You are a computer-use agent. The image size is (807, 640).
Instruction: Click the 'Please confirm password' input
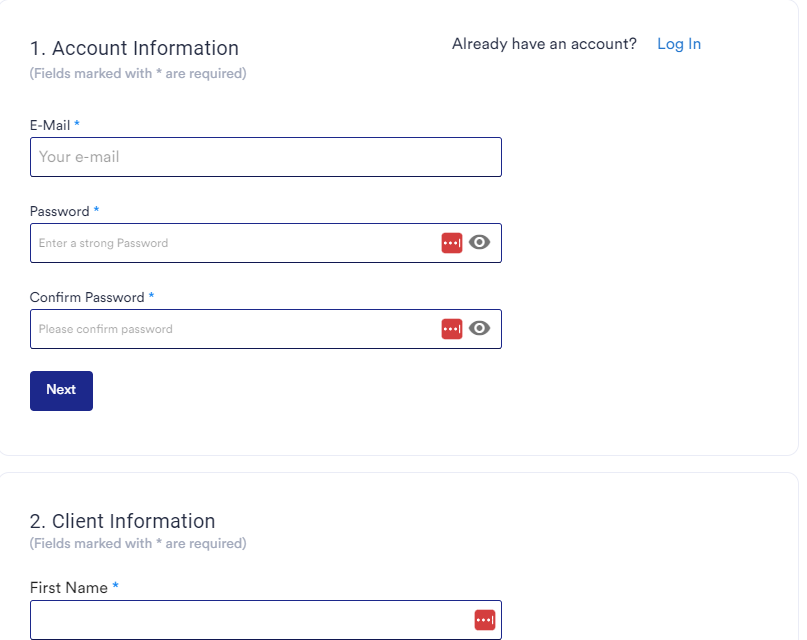(266, 329)
